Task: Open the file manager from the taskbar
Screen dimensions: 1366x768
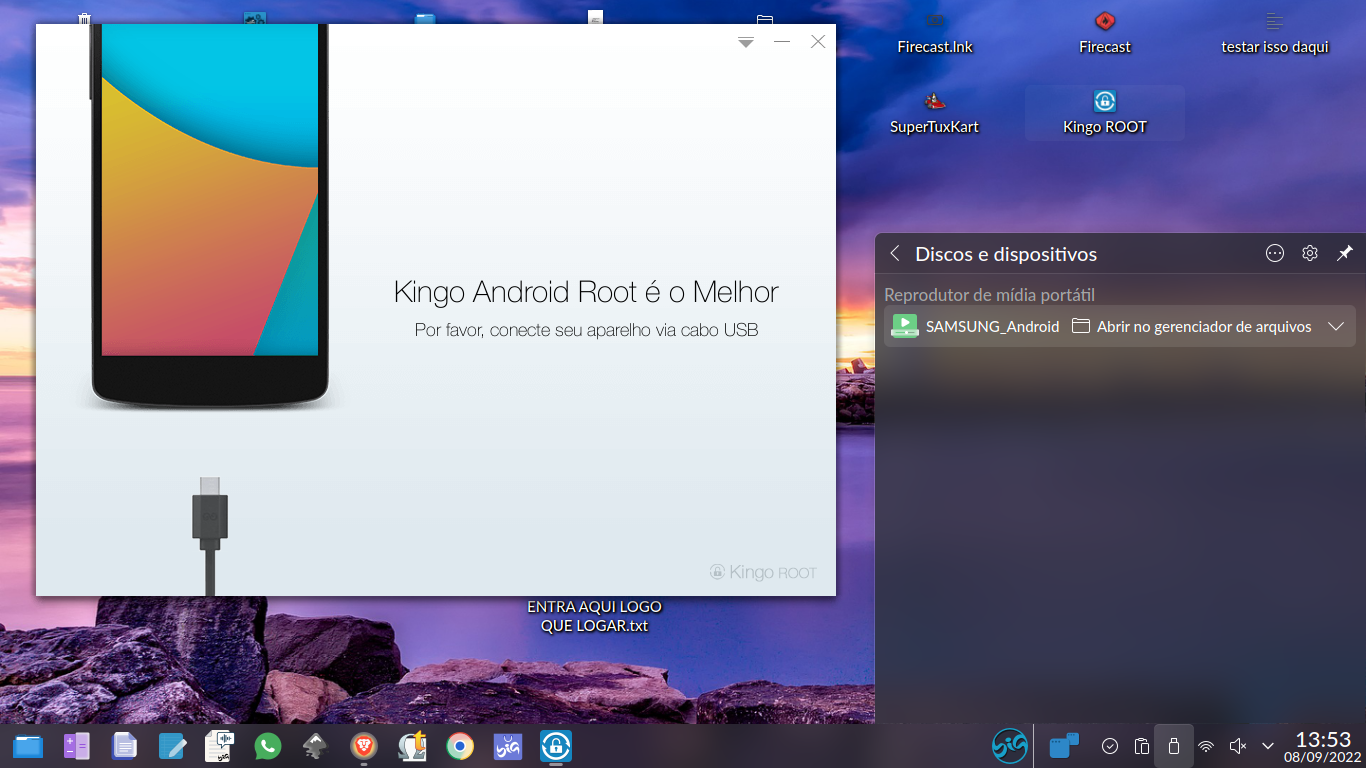Action: 28,746
